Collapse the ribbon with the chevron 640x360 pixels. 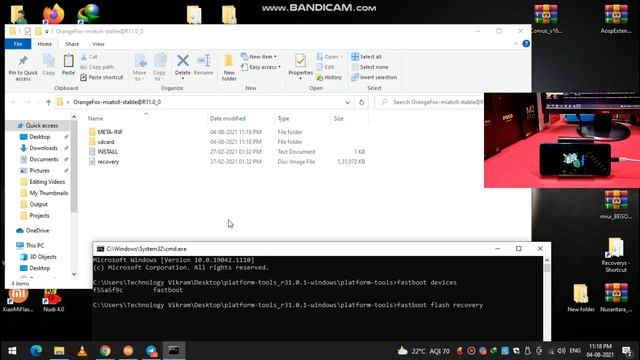click(x=516, y=44)
